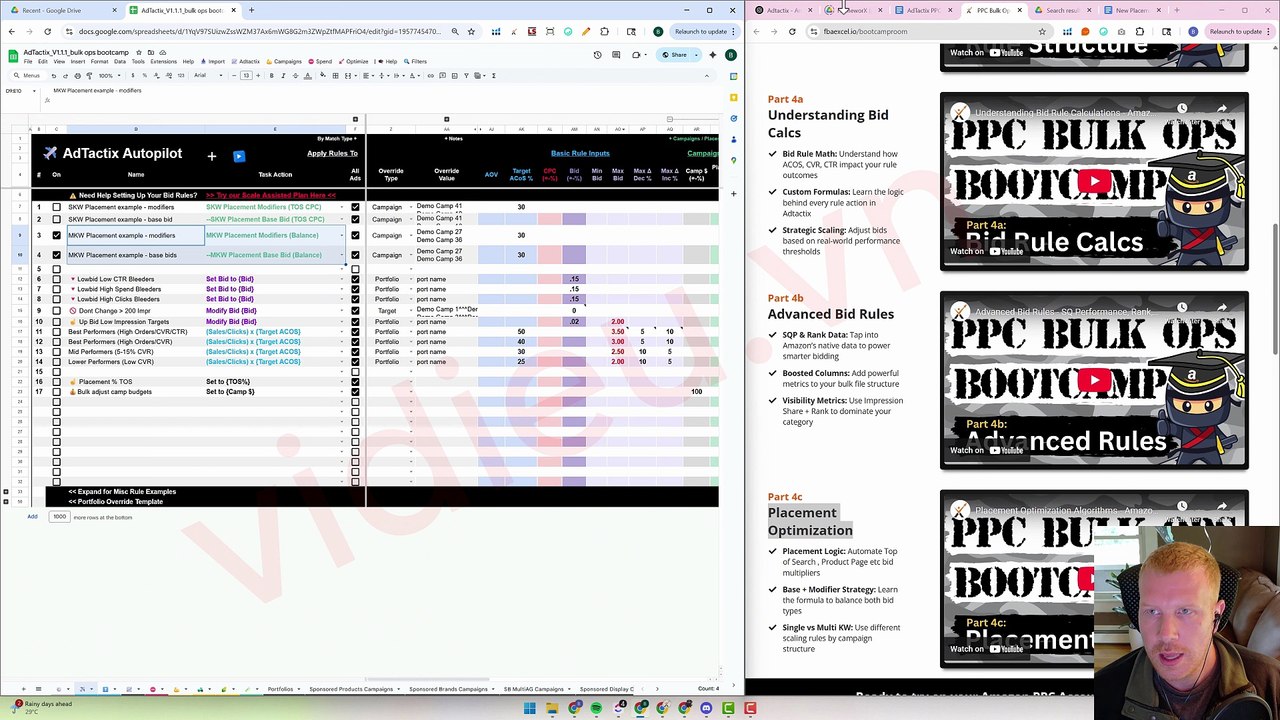The width and height of the screenshot is (1280, 720).
Task: Open the Arial font dropdown
Action: pos(209,75)
